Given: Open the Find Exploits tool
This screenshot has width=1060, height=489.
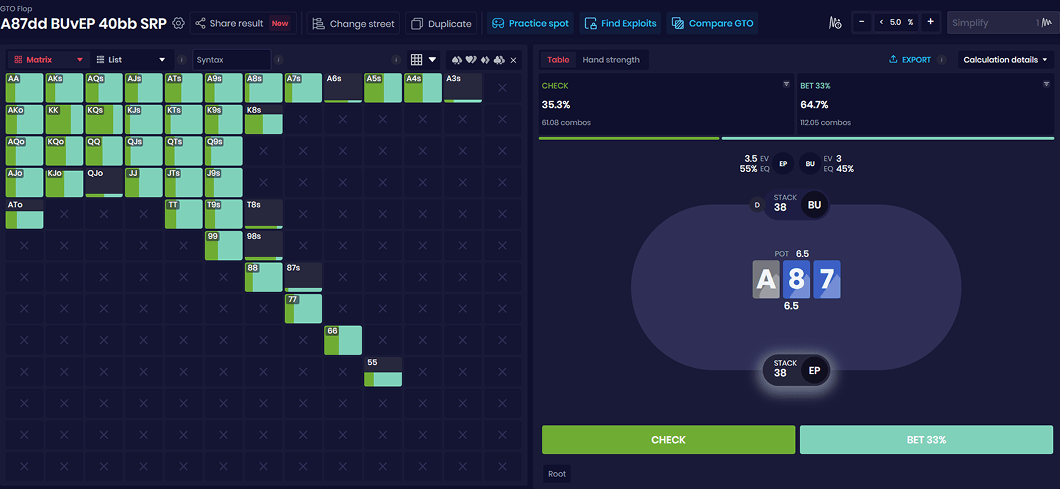Looking at the screenshot, I should click(619, 23).
